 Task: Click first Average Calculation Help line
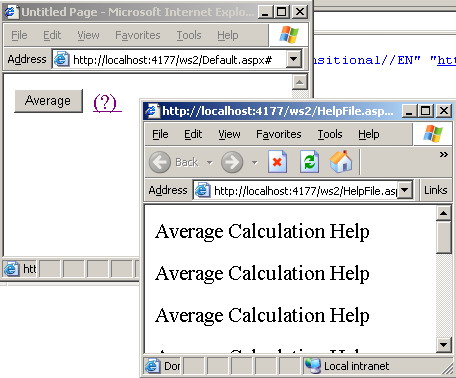[x=262, y=232]
